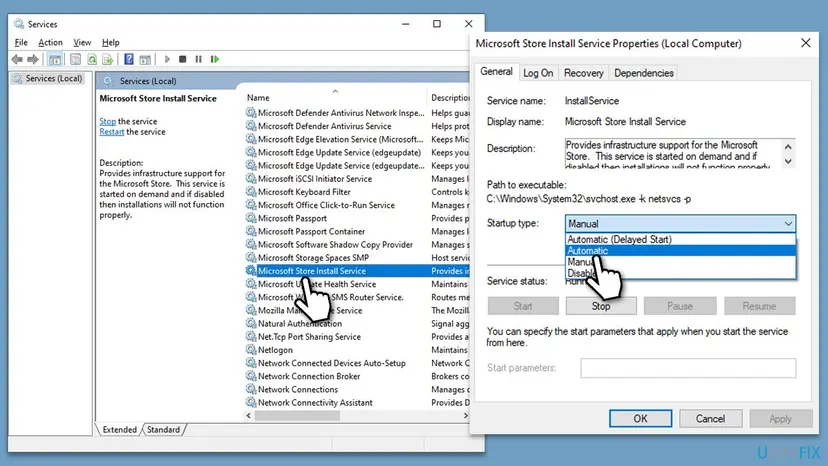Click the Refresh toolbar icon
828x466 pixels.
pos(92,59)
